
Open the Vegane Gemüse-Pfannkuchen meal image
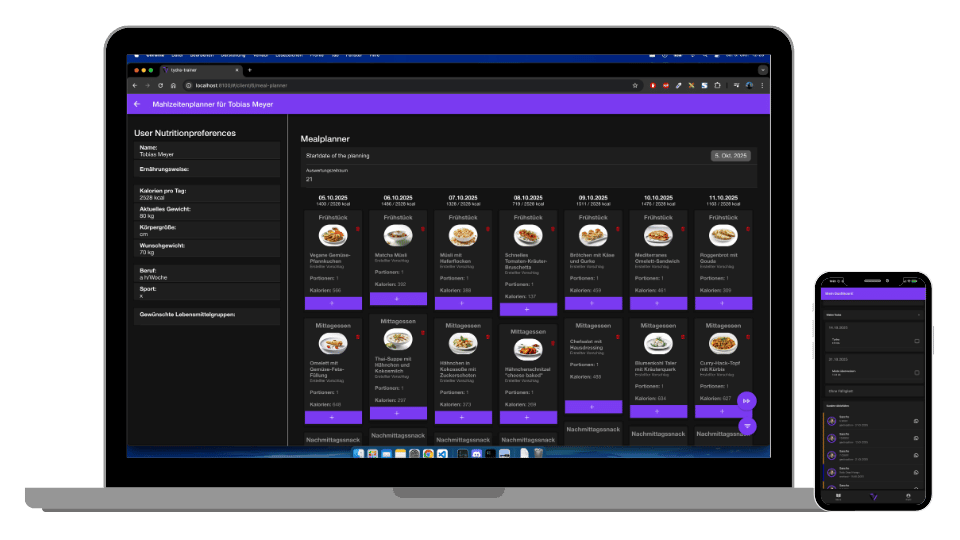[x=333, y=236]
